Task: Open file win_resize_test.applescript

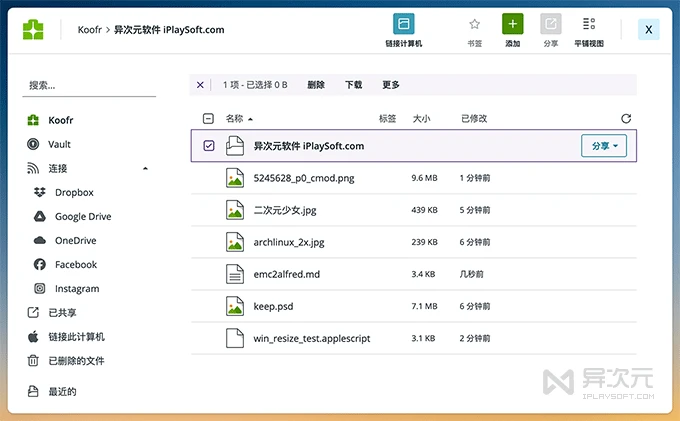Action: 312,338
